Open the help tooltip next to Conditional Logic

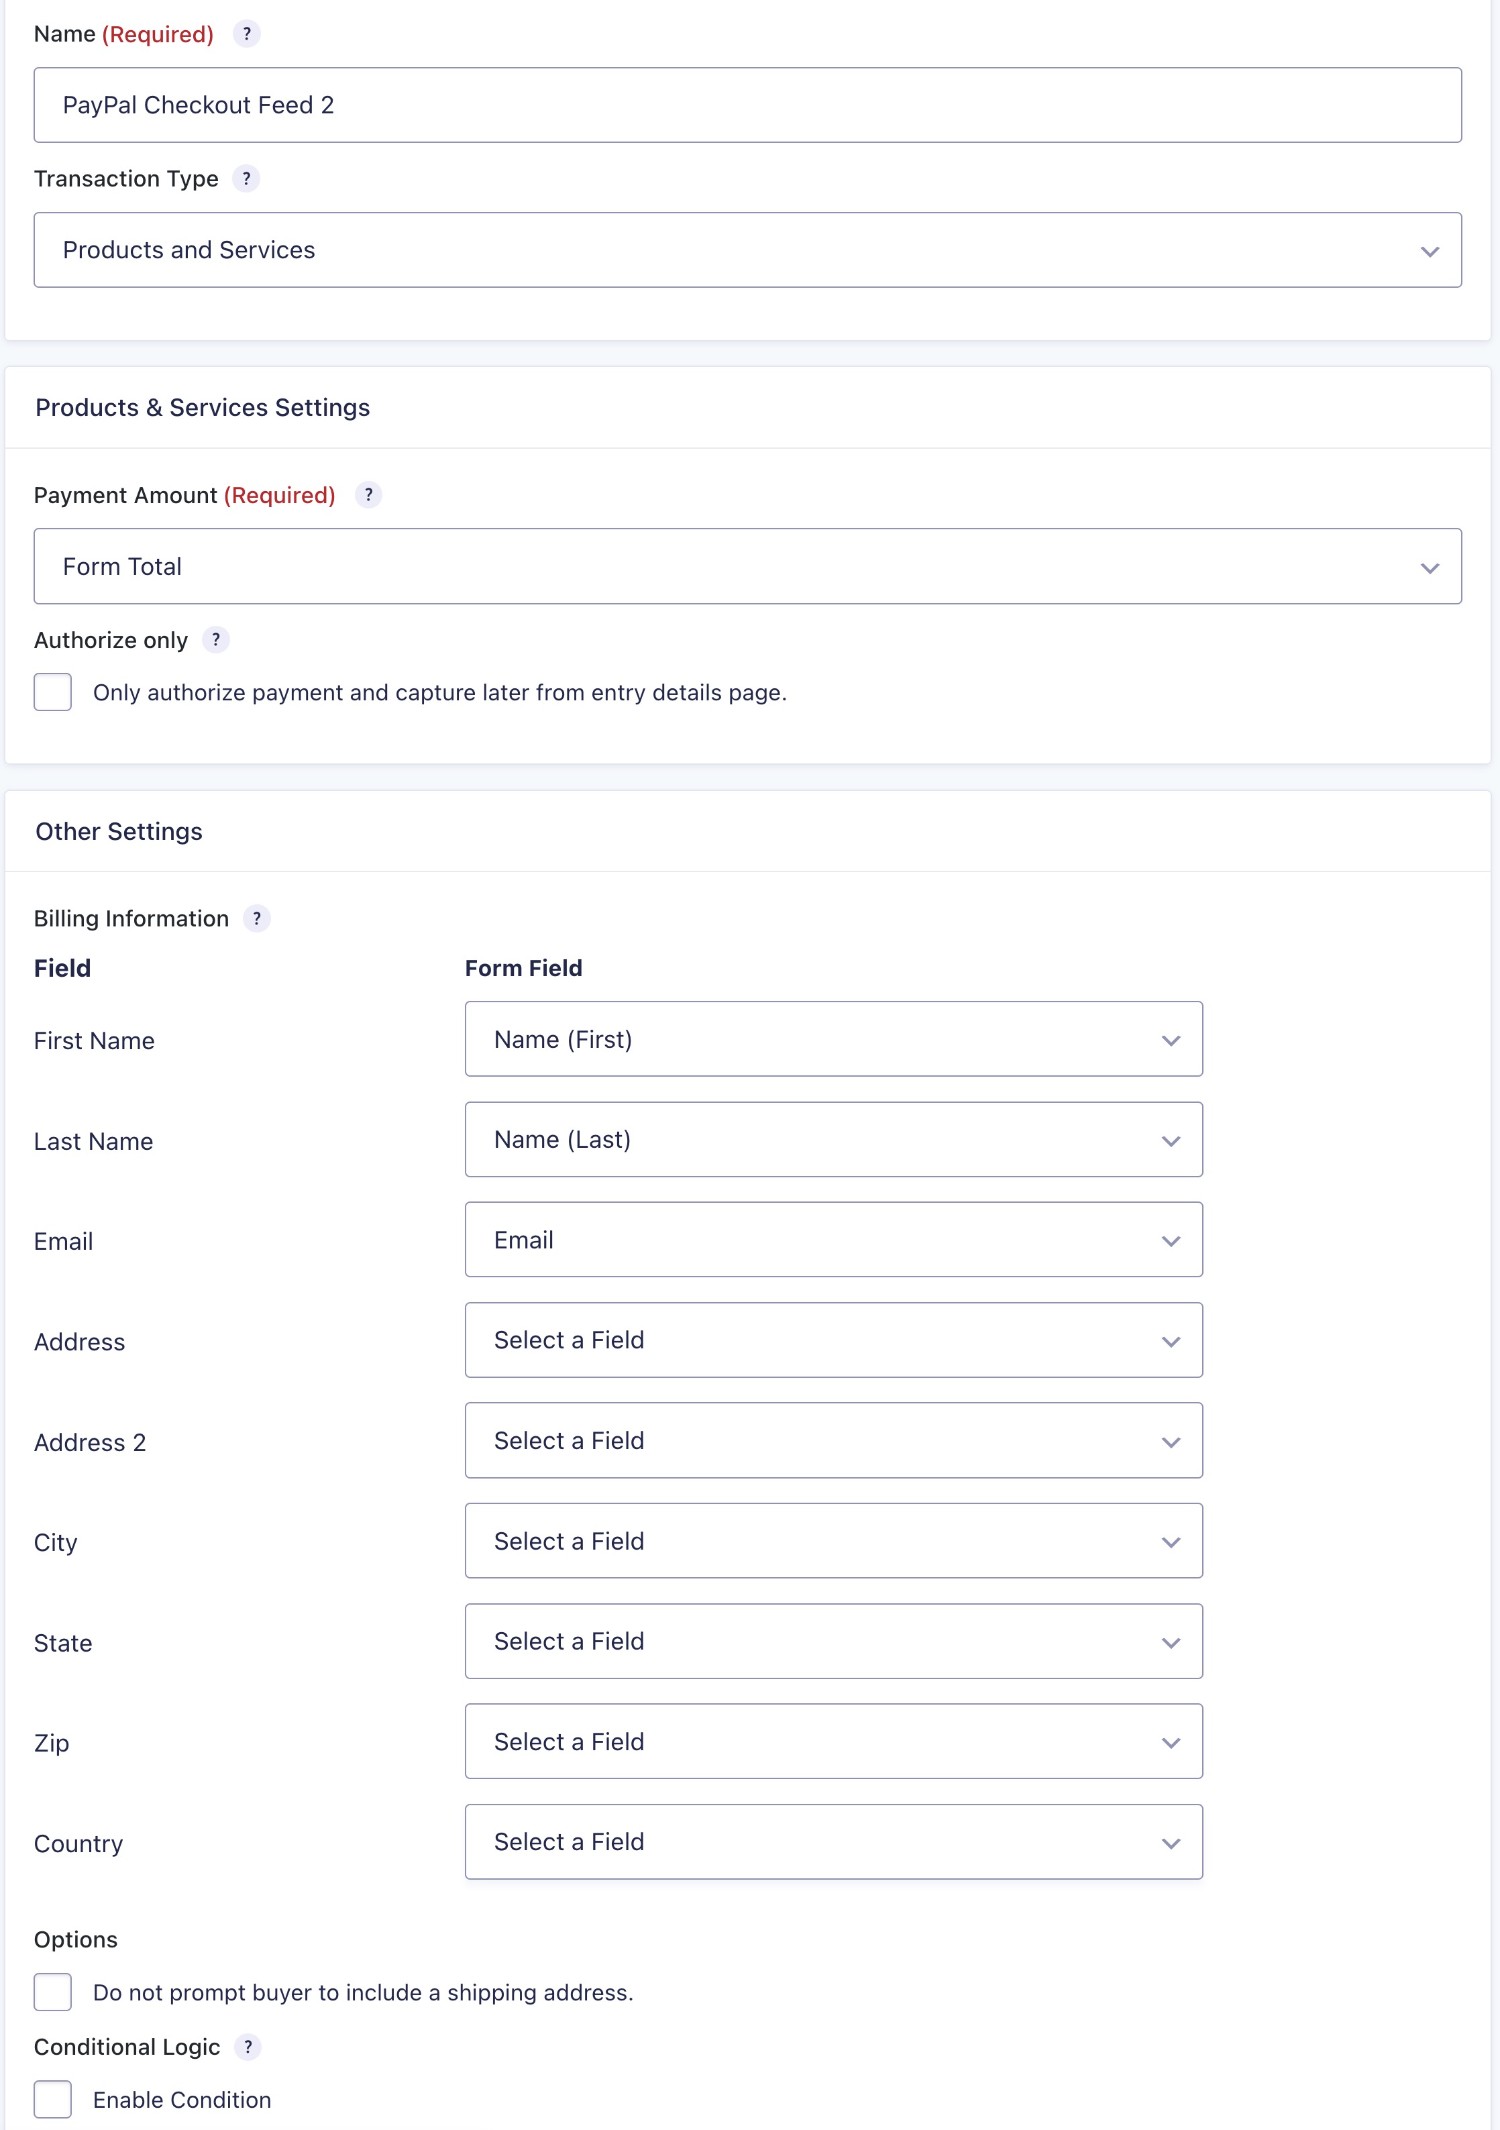click(248, 2047)
